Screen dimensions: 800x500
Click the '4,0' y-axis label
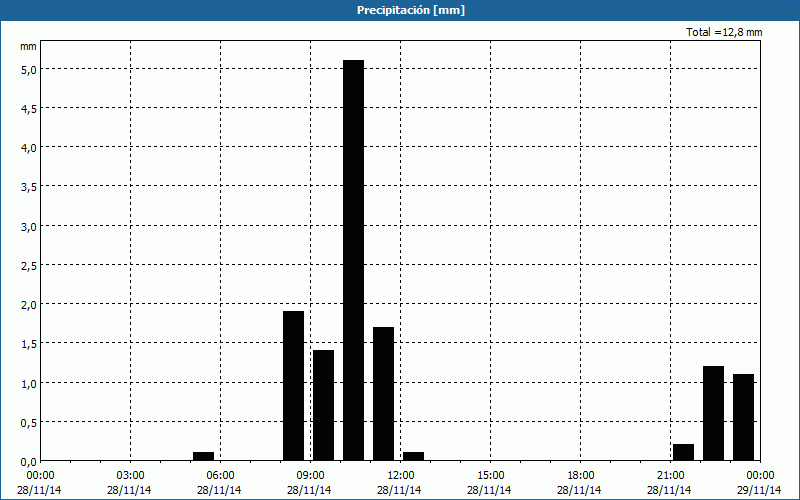click(29, 148)
